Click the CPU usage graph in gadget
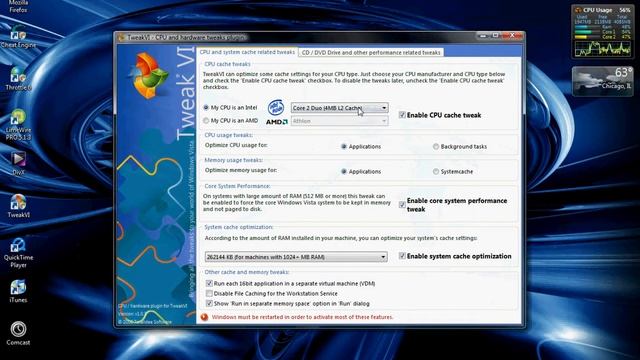Image resolution: width=640 pixels, height=360 pixels. [602, 49]
